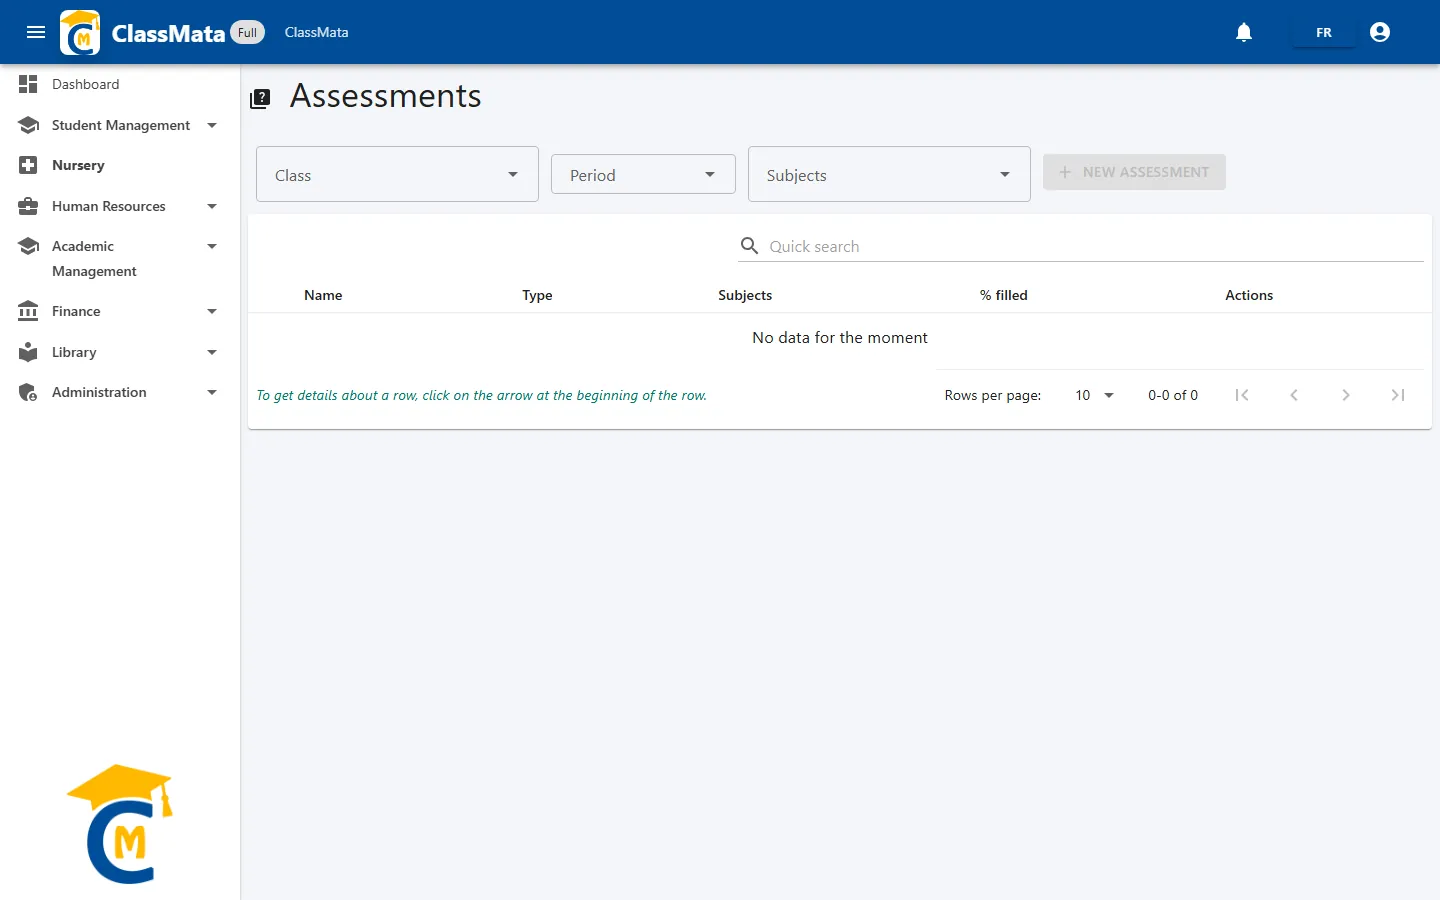Screen dimensions: 1440x900
Task: Sort by the Type column header
Action: coord(537,295)
